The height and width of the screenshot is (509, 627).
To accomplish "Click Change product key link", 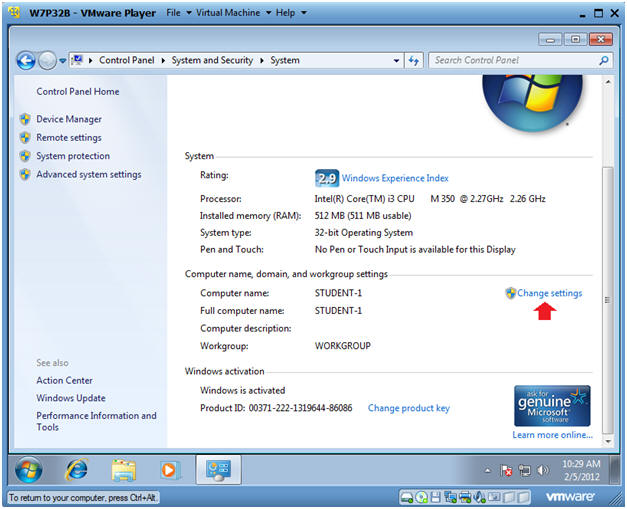I will (x=409, y=408).
